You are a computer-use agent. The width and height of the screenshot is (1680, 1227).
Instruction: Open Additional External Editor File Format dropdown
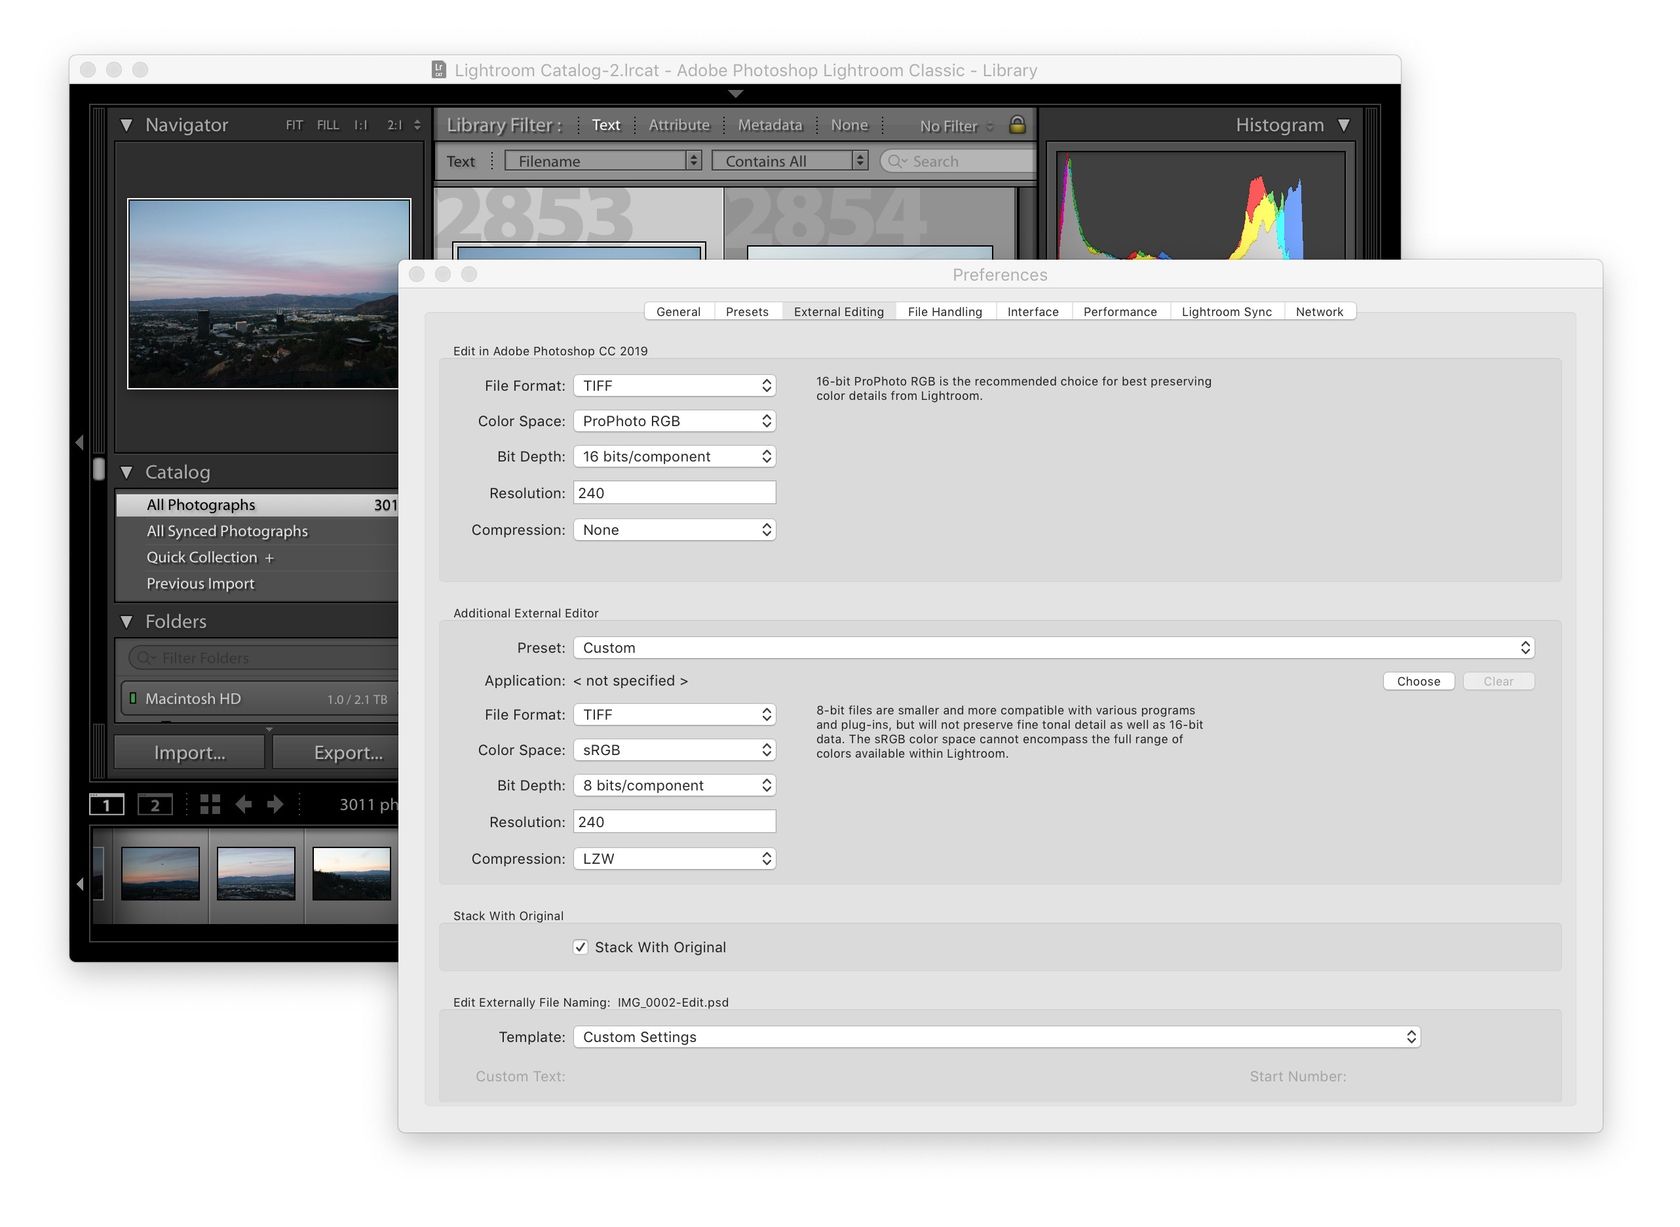[x=675, y=714]
